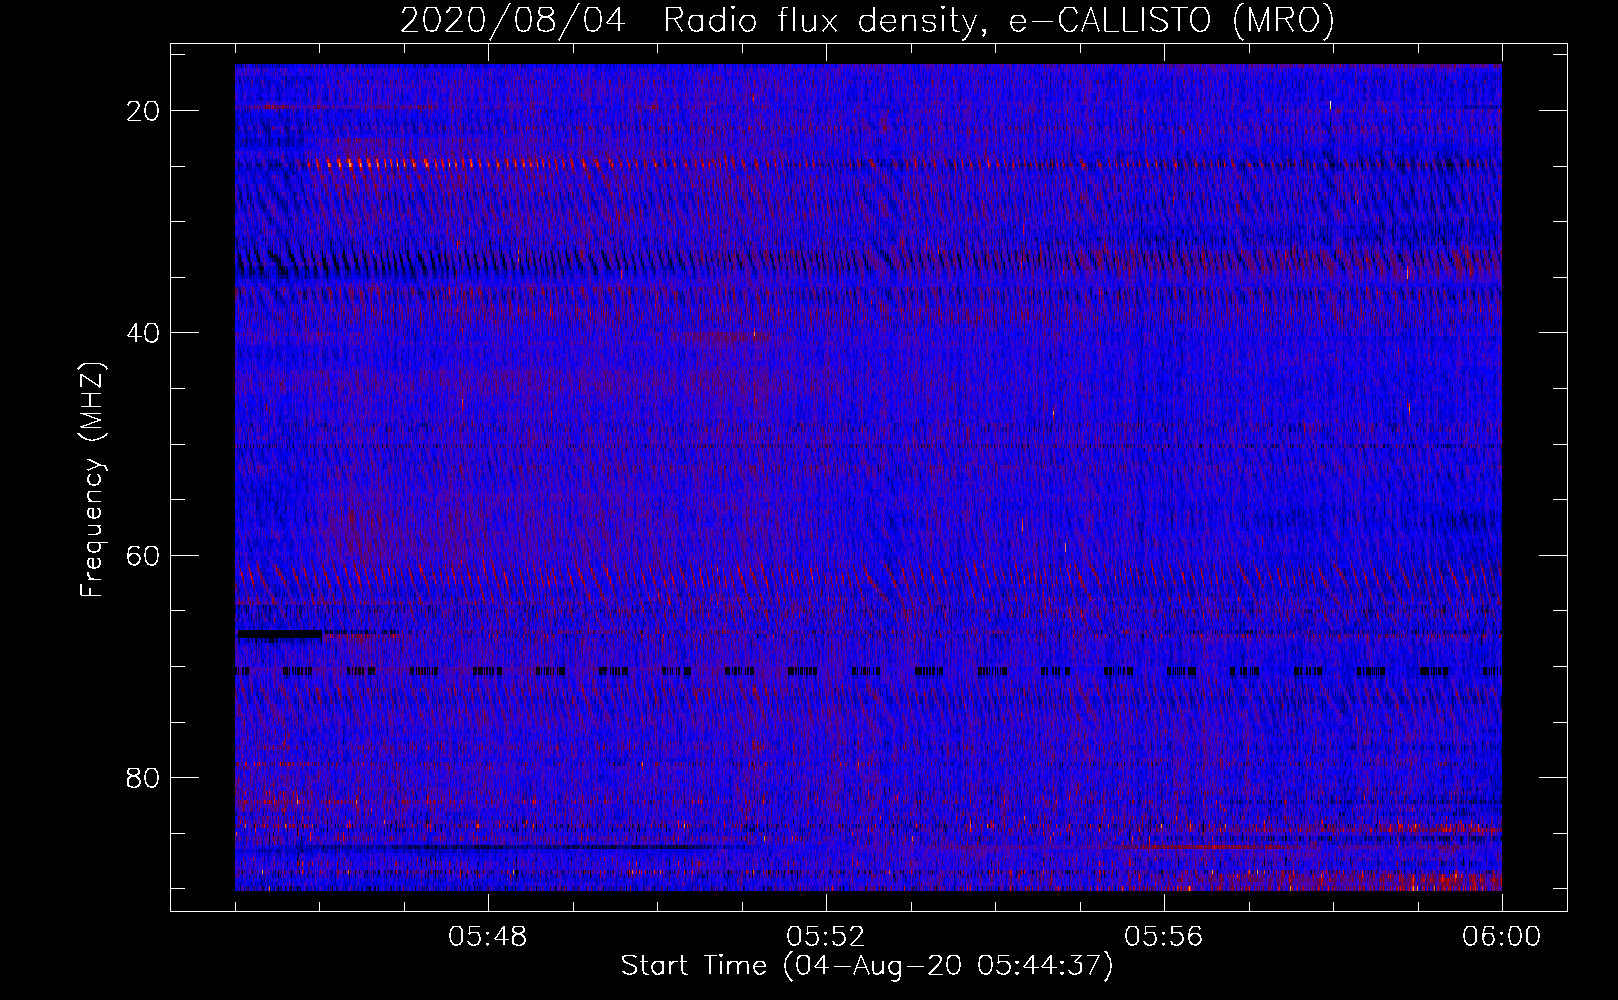1618x1000 pixels.
Task: Click the 60 MHz frequency tick label
Action: [x=143, y=555]
